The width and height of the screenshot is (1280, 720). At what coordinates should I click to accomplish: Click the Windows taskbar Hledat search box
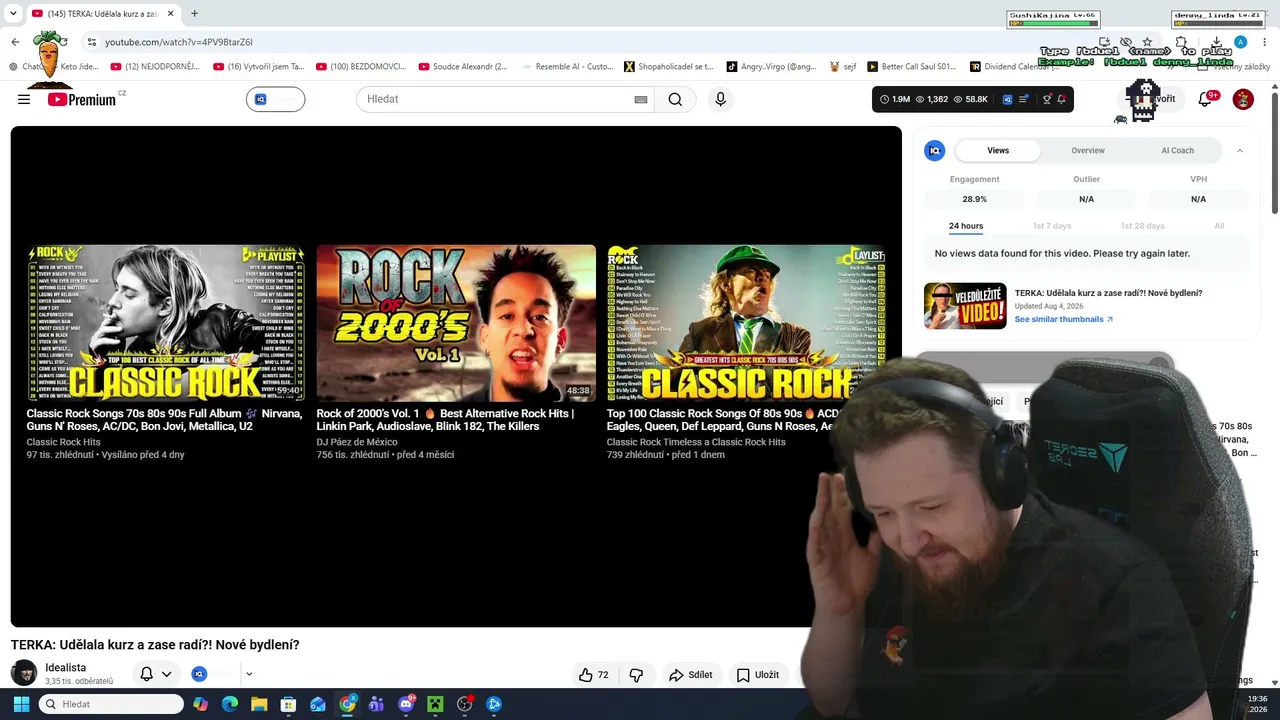tap(111, 704)
